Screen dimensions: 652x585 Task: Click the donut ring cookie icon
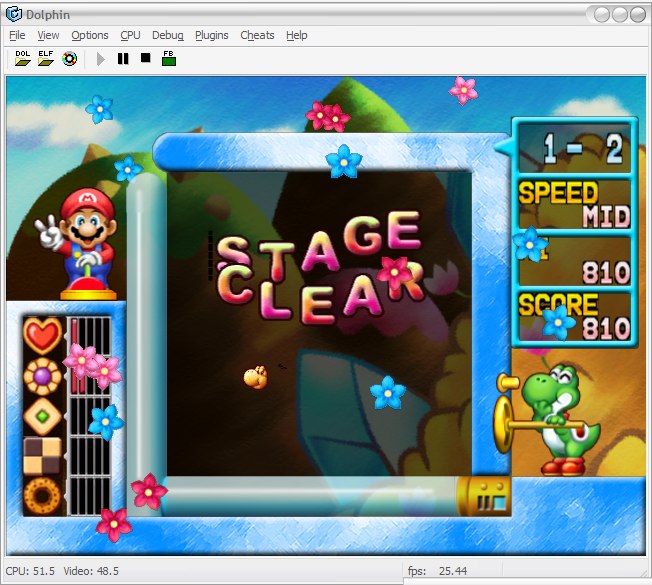[x=42, y=496]
